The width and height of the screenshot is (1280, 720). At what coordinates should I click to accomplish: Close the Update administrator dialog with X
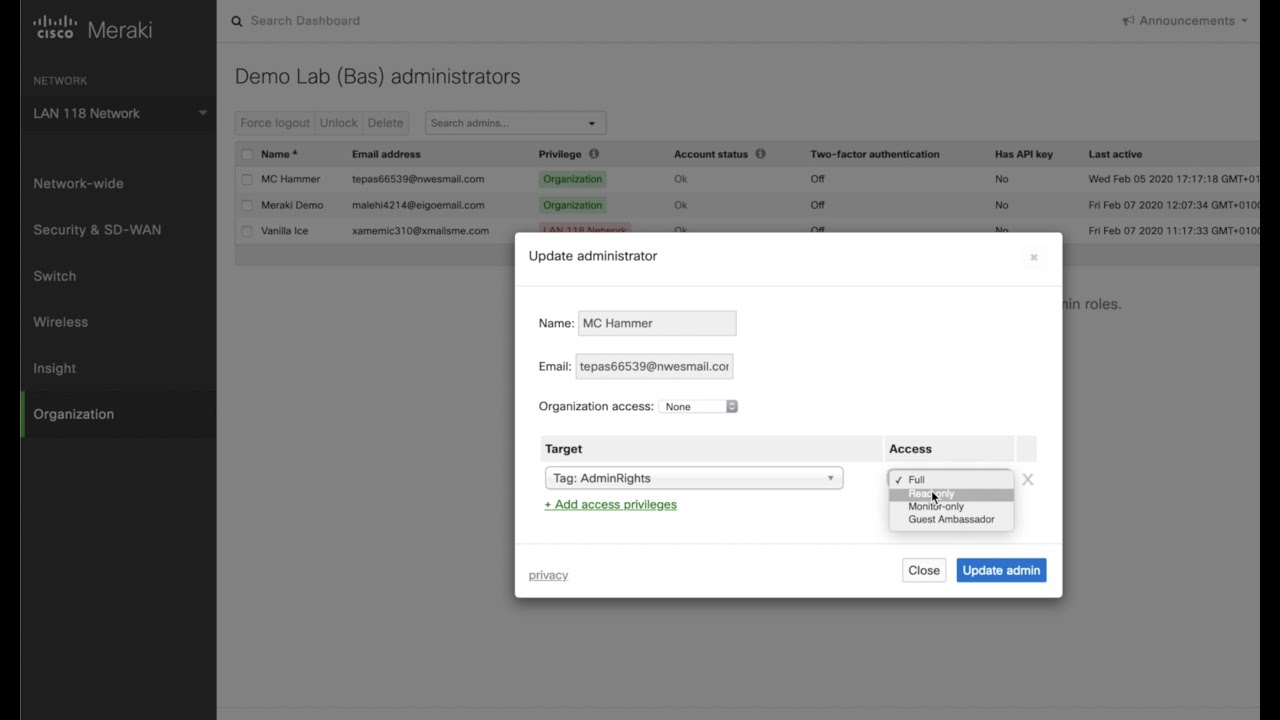[x=1034, y=257]
